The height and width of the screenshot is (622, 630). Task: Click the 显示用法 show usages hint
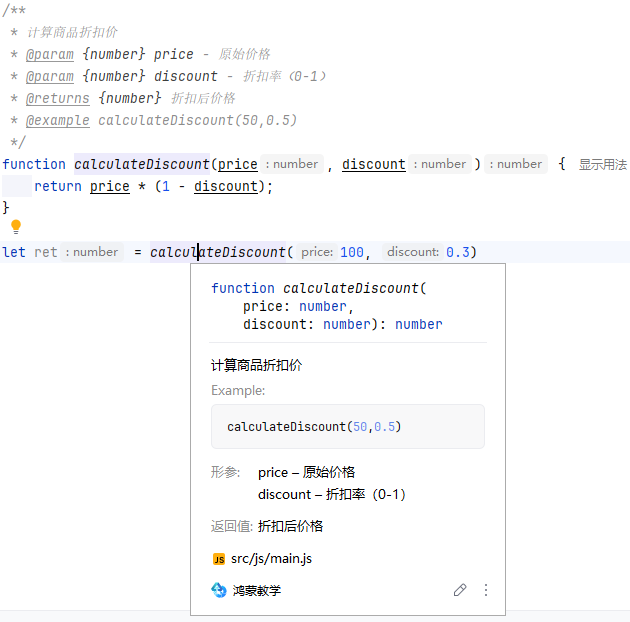[x=603, y=164]
